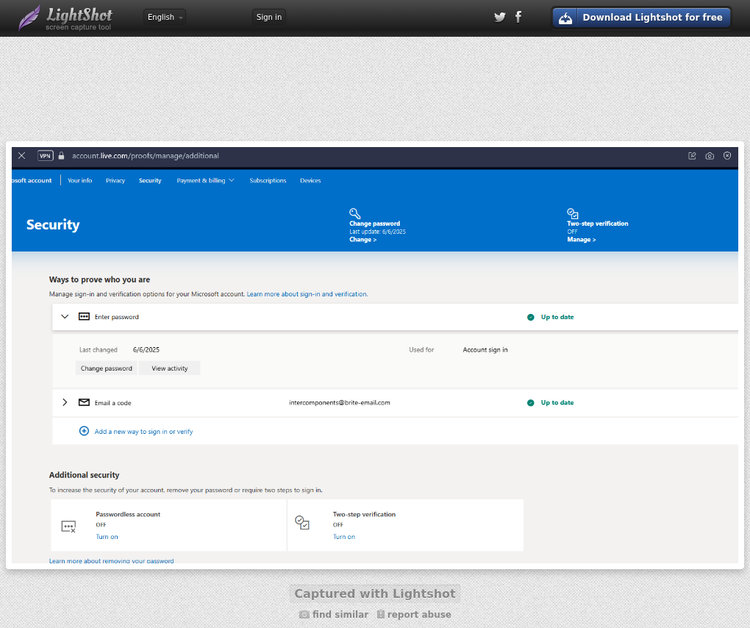The image size is (750, 628).
Task: Click the two-step verification header icon
Action: [x=573, y=213]
